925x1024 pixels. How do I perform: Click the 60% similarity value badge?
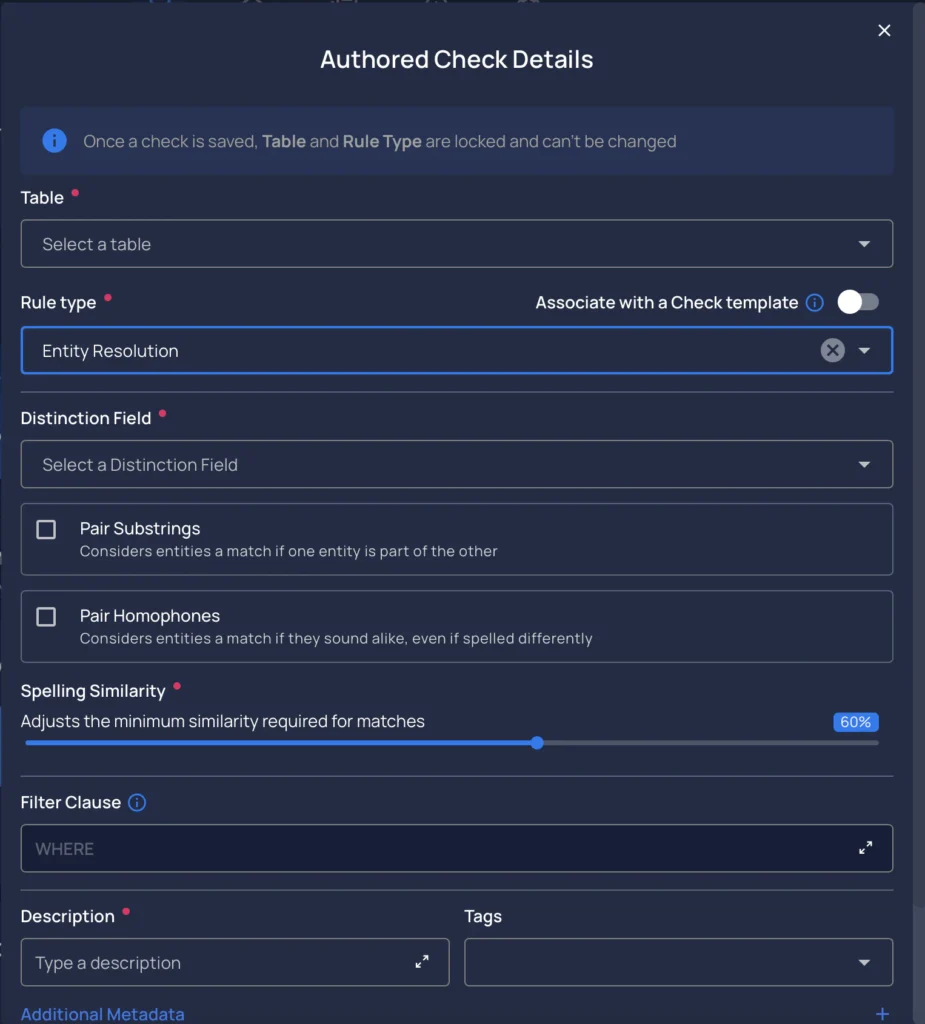point(855,722)
